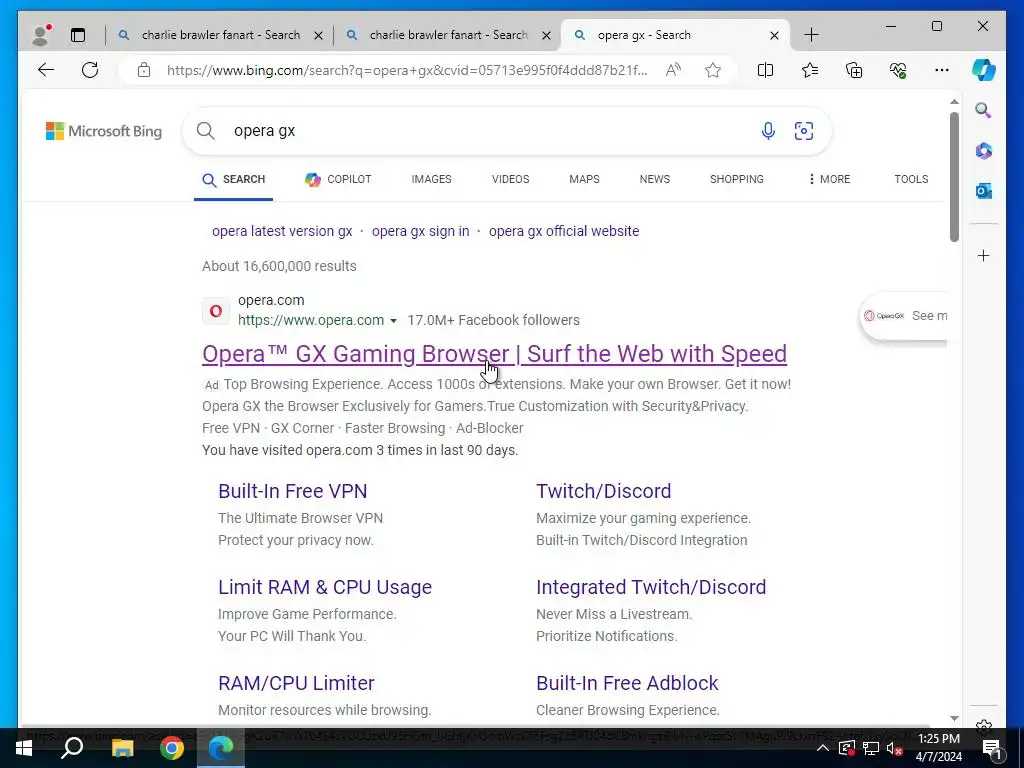Click related search opera gx sign in
This screenshot has width=1024, height=768.
[421, 231]
